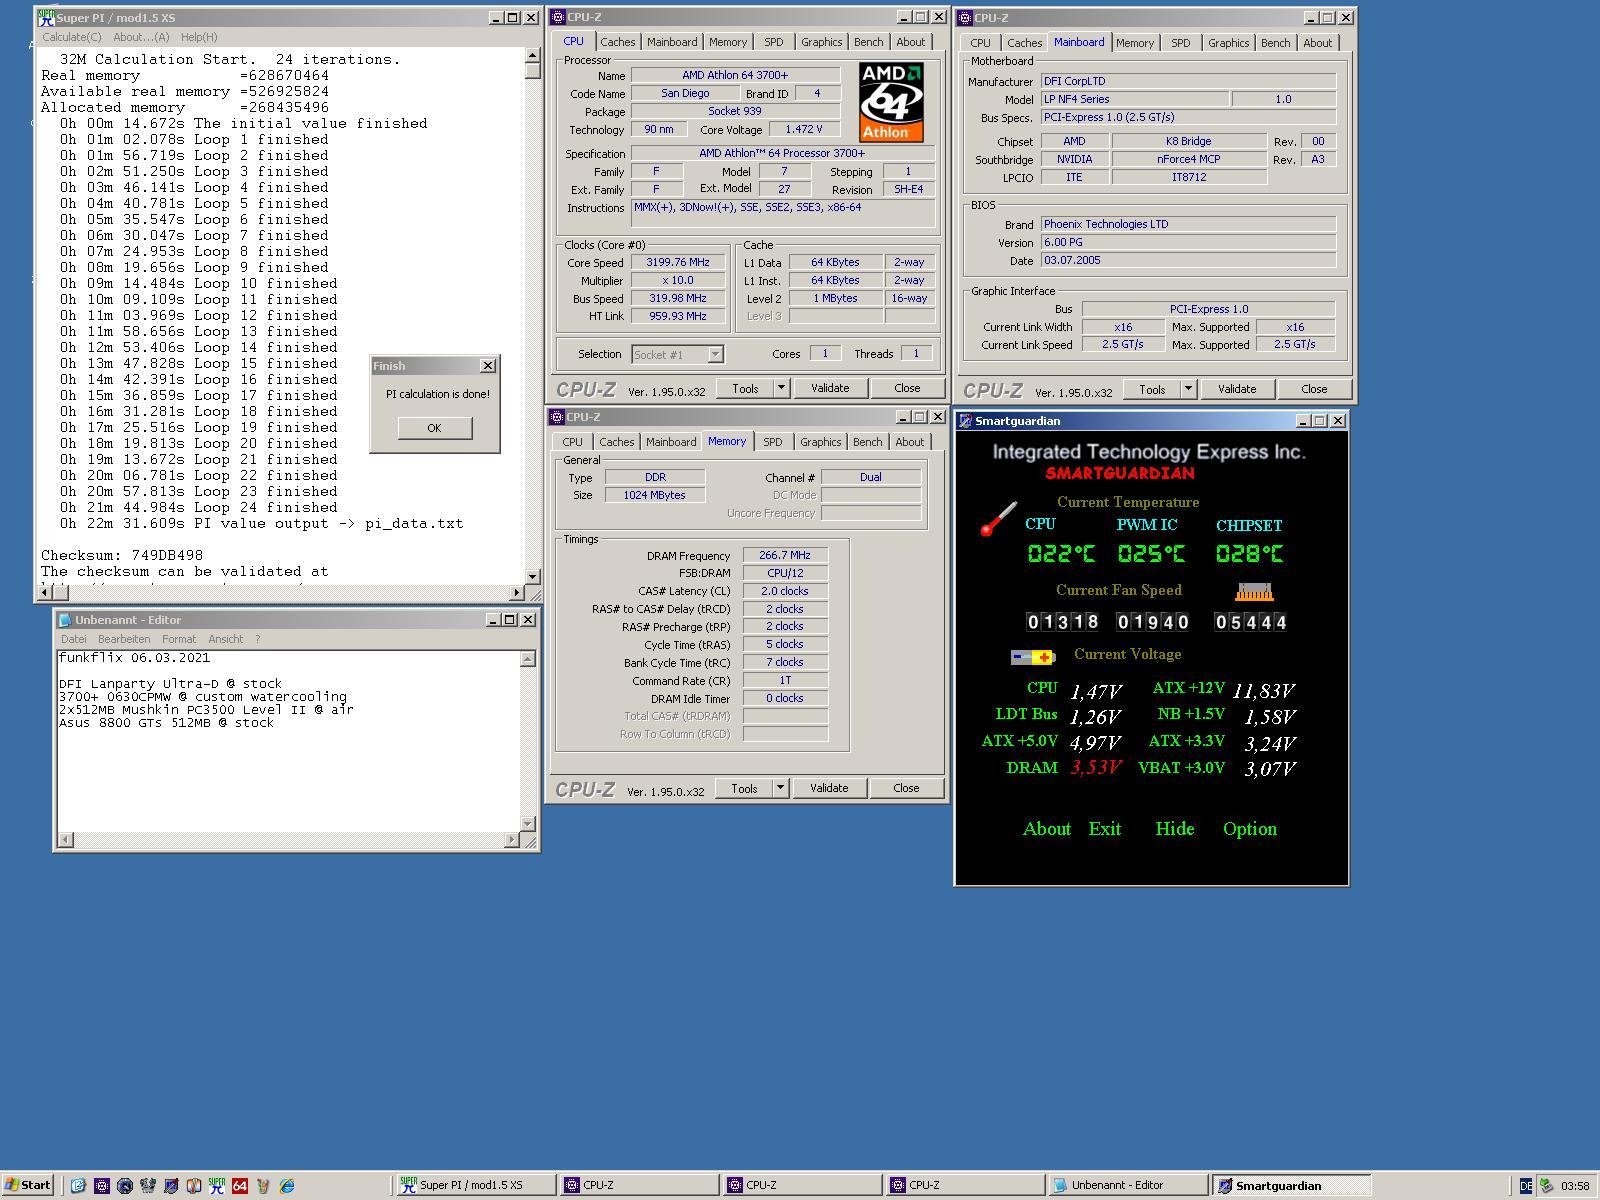Open Format menu in Editor

[x=179, y=639]
